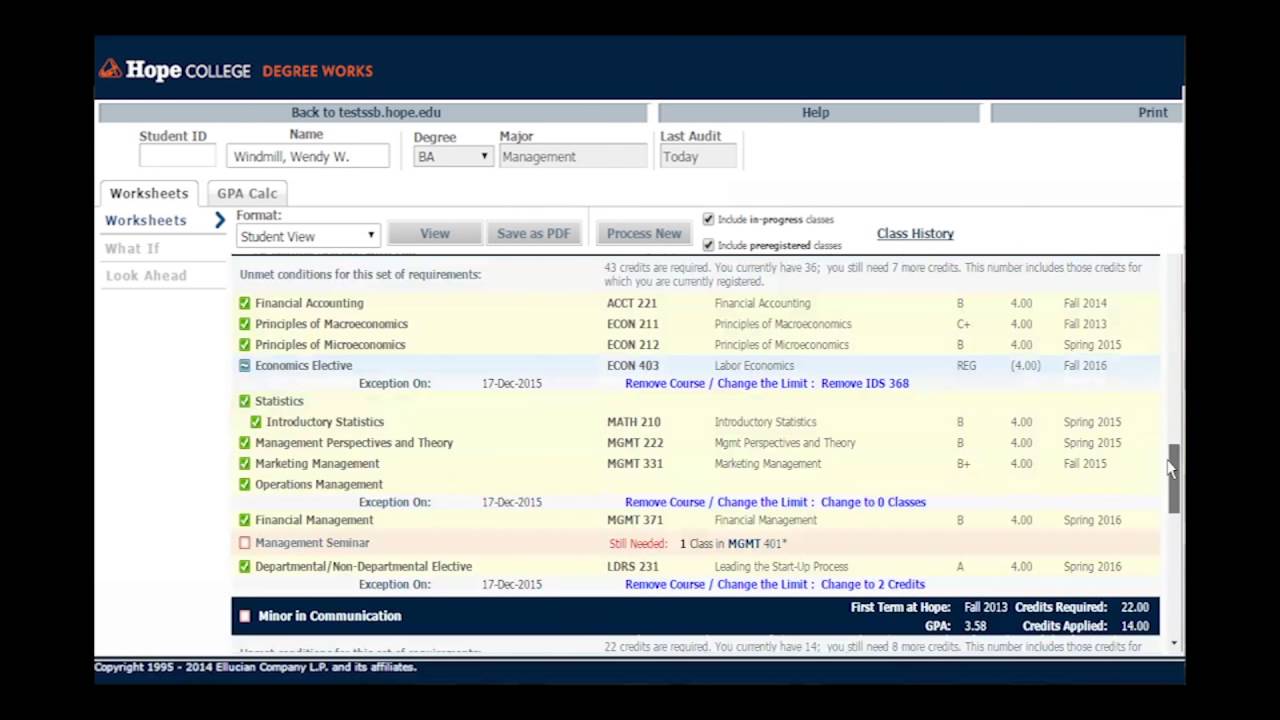Click course code MGMT 331
This screenshot has width=1280, height=720.
tap(635, 464)
